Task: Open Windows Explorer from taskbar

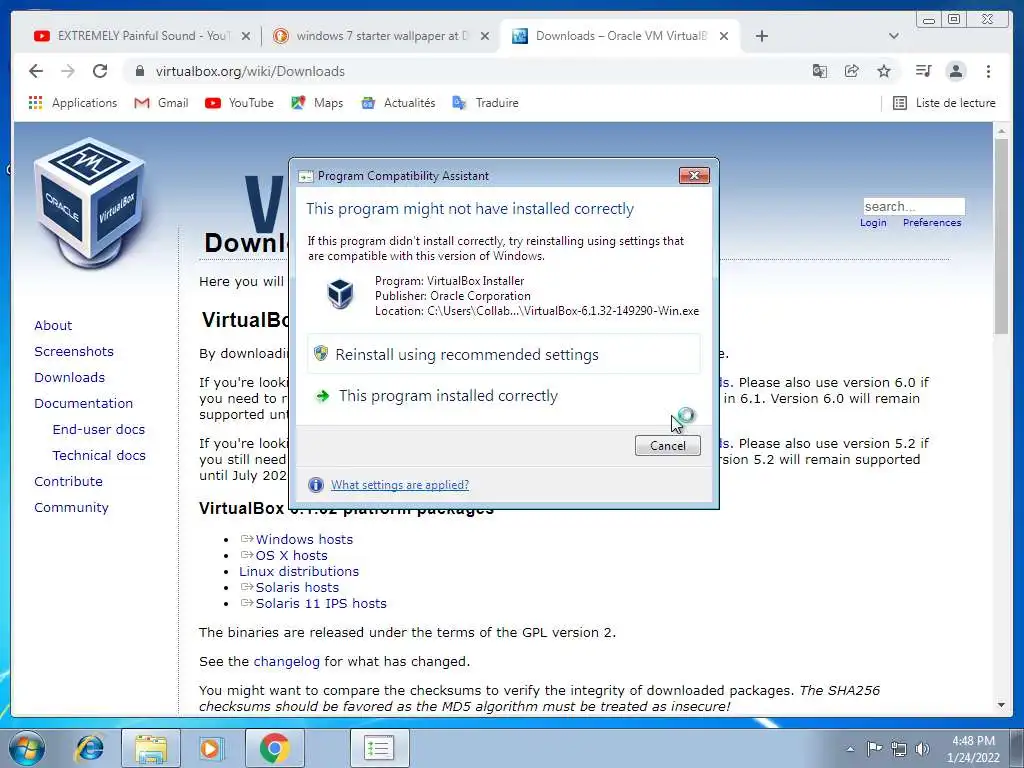Action: (150, 748)
